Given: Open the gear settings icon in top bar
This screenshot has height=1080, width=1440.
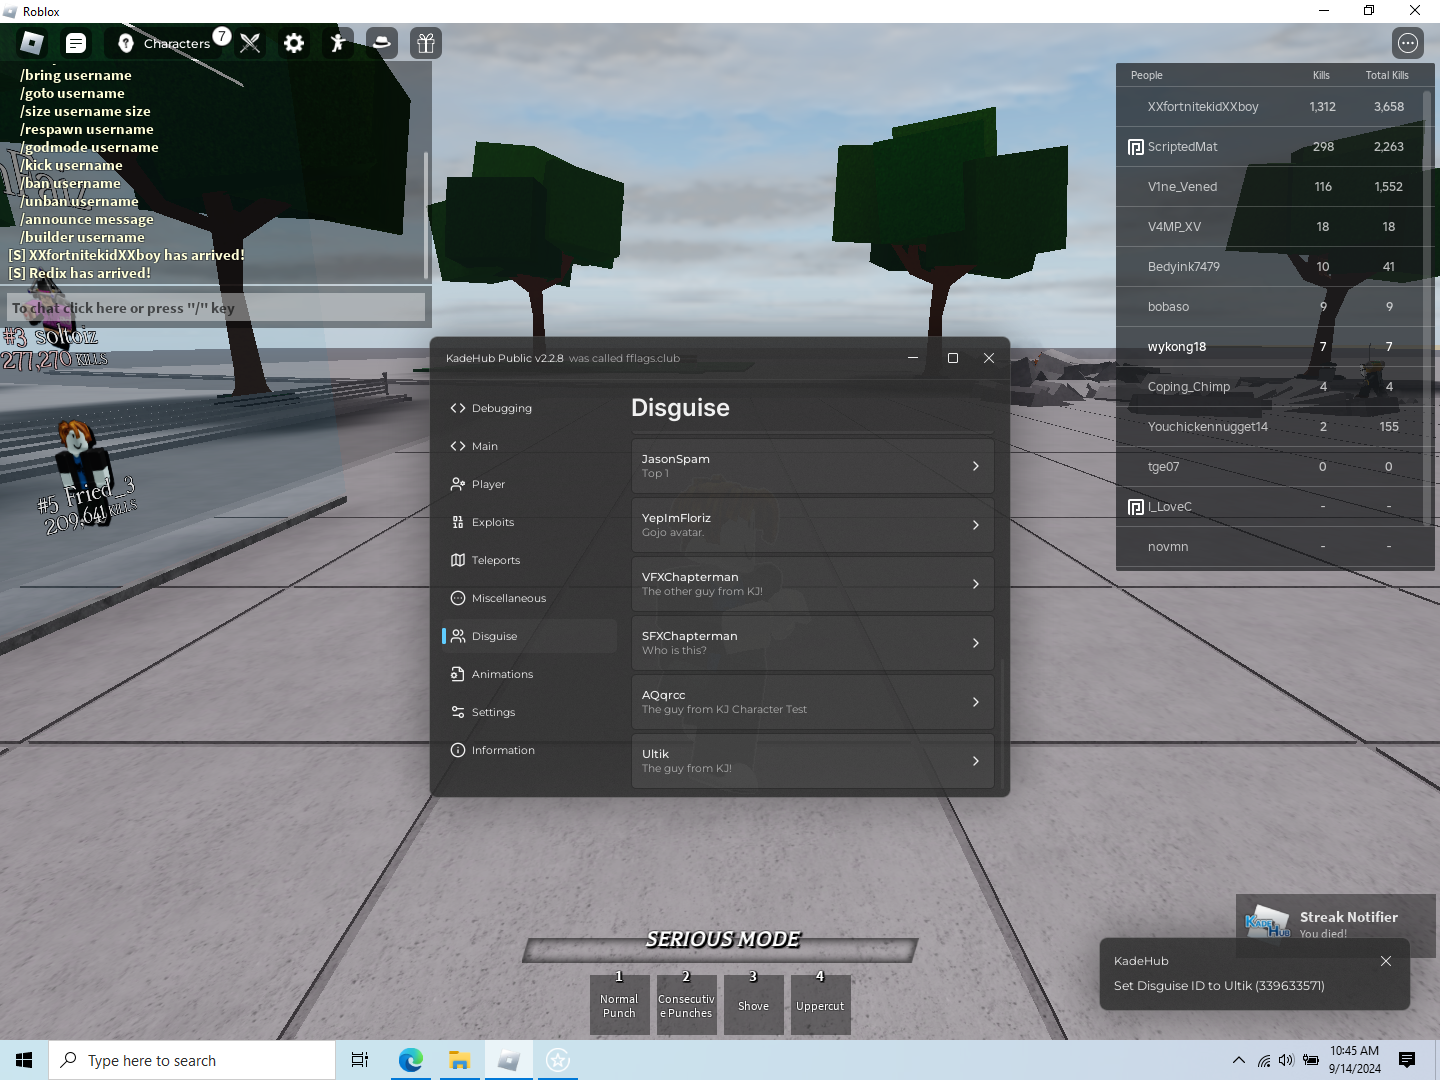Looking at the screenshot, I should [x=294, y=43].
